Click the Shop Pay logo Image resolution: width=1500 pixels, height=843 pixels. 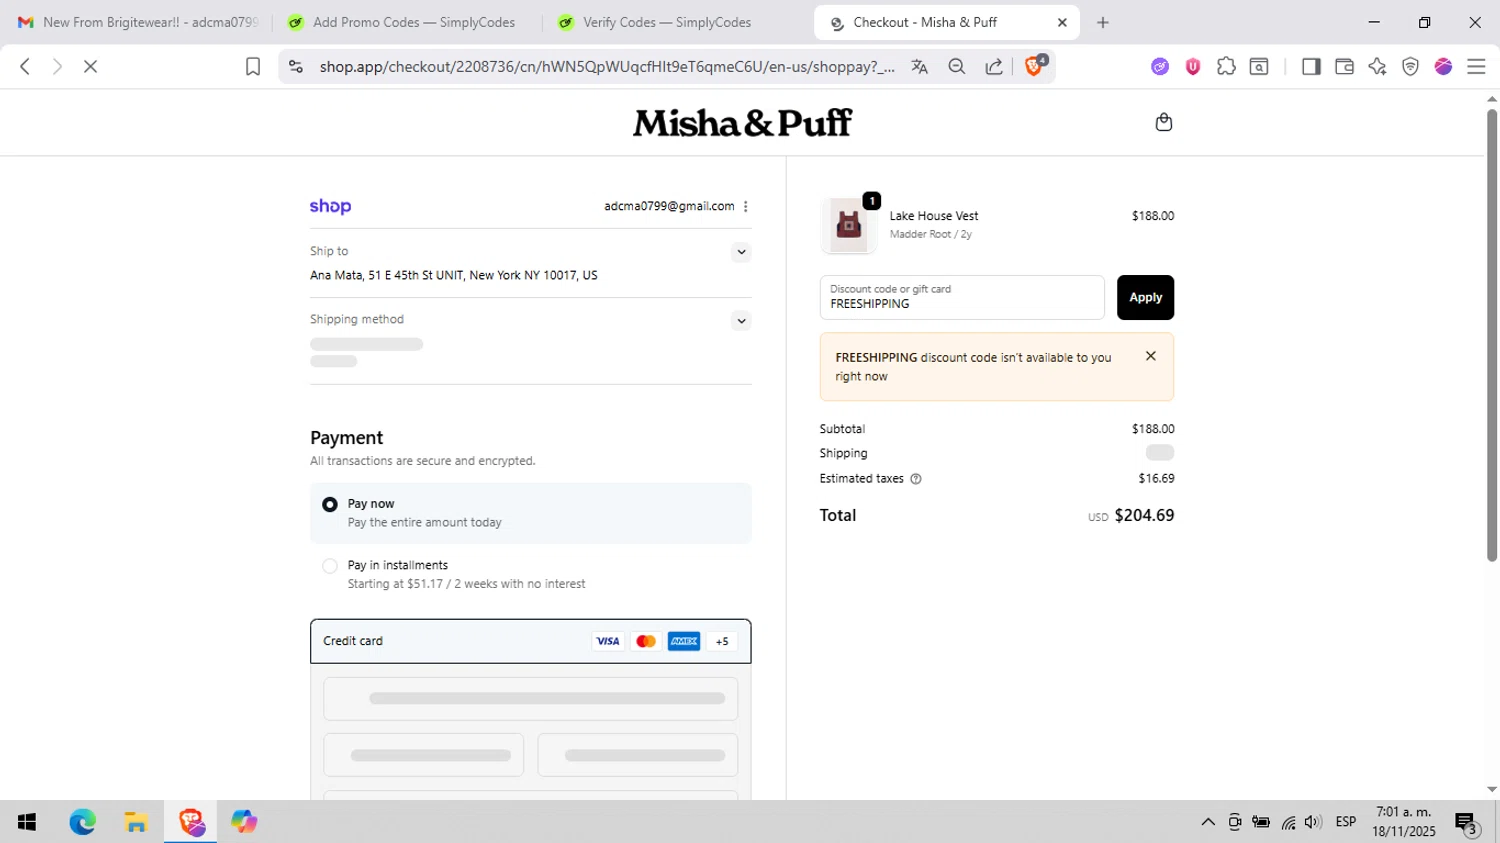[330, 206]
